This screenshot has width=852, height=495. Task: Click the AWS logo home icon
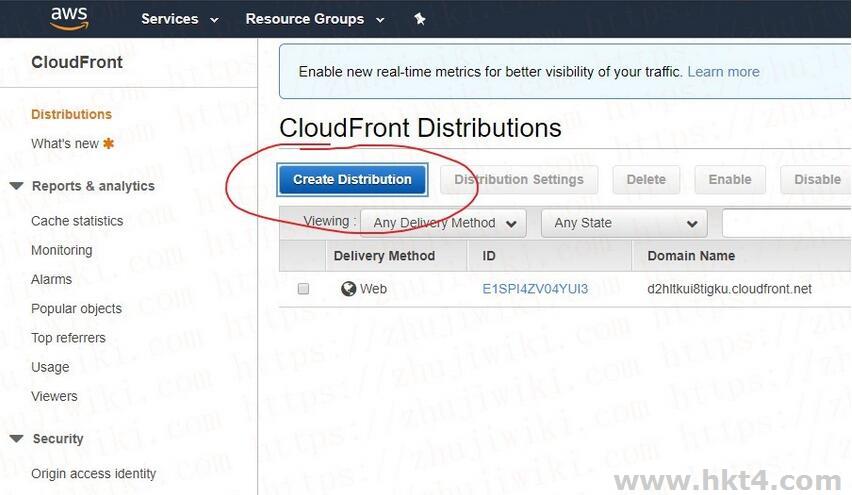[x=69, y=18]
